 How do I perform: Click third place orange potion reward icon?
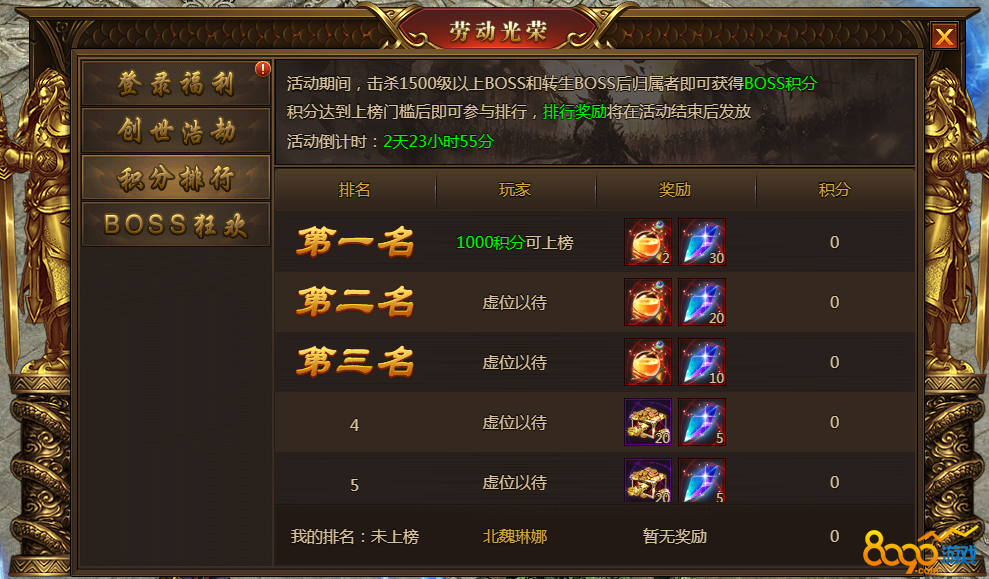(648, 362)
